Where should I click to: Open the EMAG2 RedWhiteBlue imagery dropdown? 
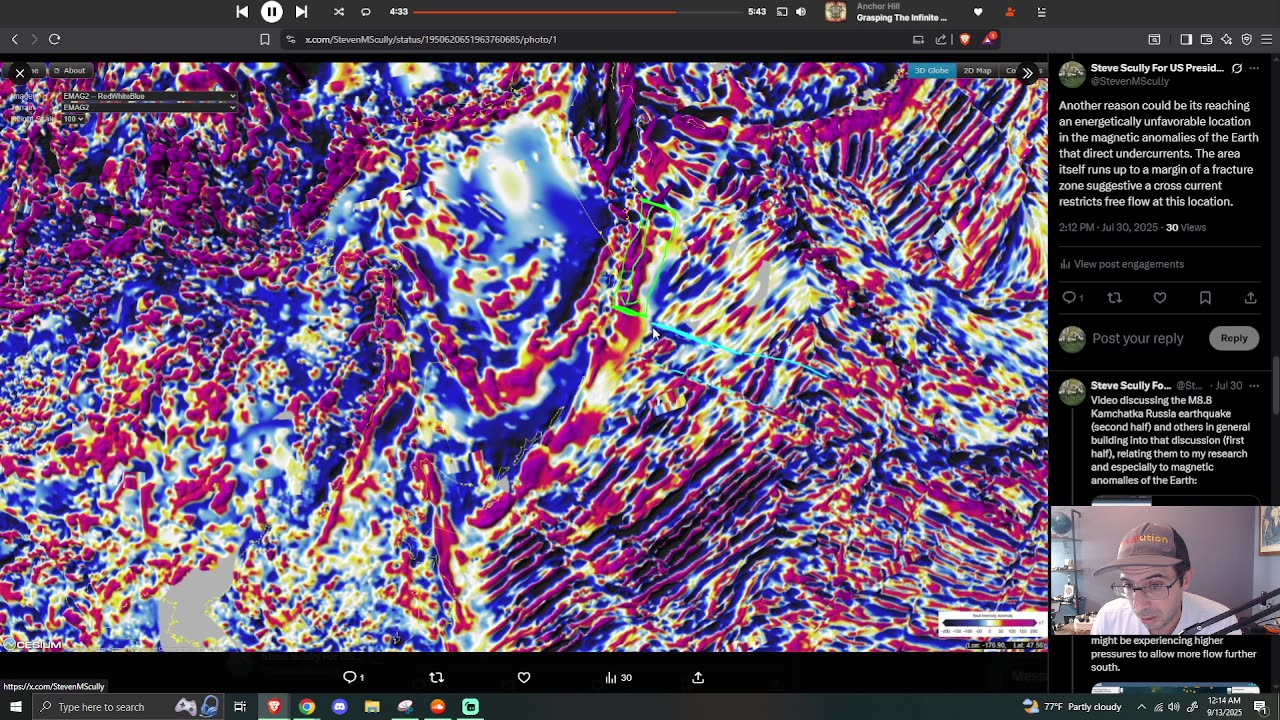coord(149,96)
